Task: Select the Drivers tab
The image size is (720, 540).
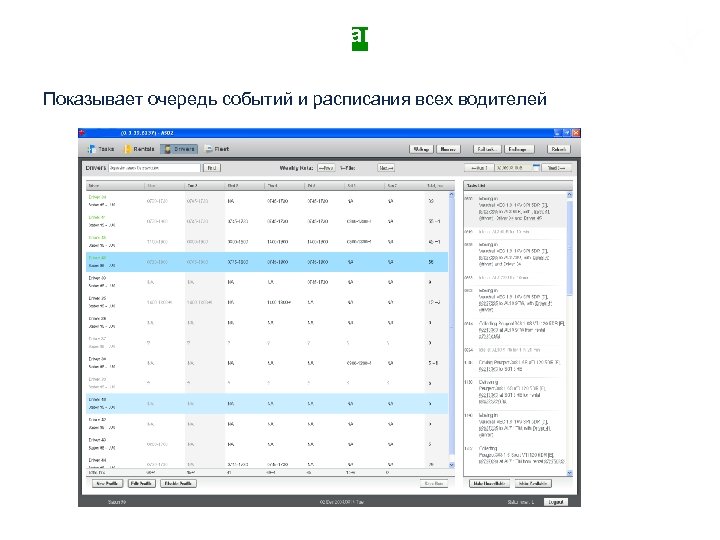Action: tap(179, 149)
